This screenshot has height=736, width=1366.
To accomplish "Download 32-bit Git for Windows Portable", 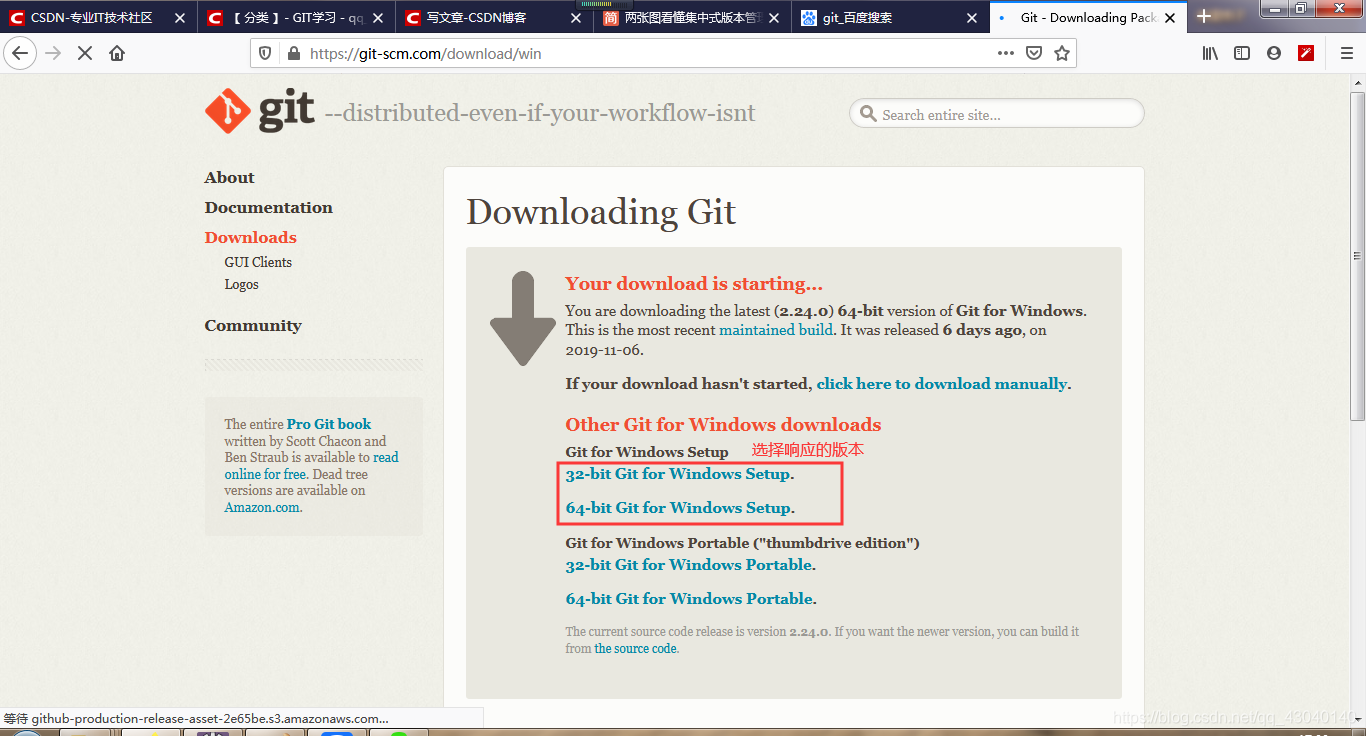I will [x=689, y=565].
